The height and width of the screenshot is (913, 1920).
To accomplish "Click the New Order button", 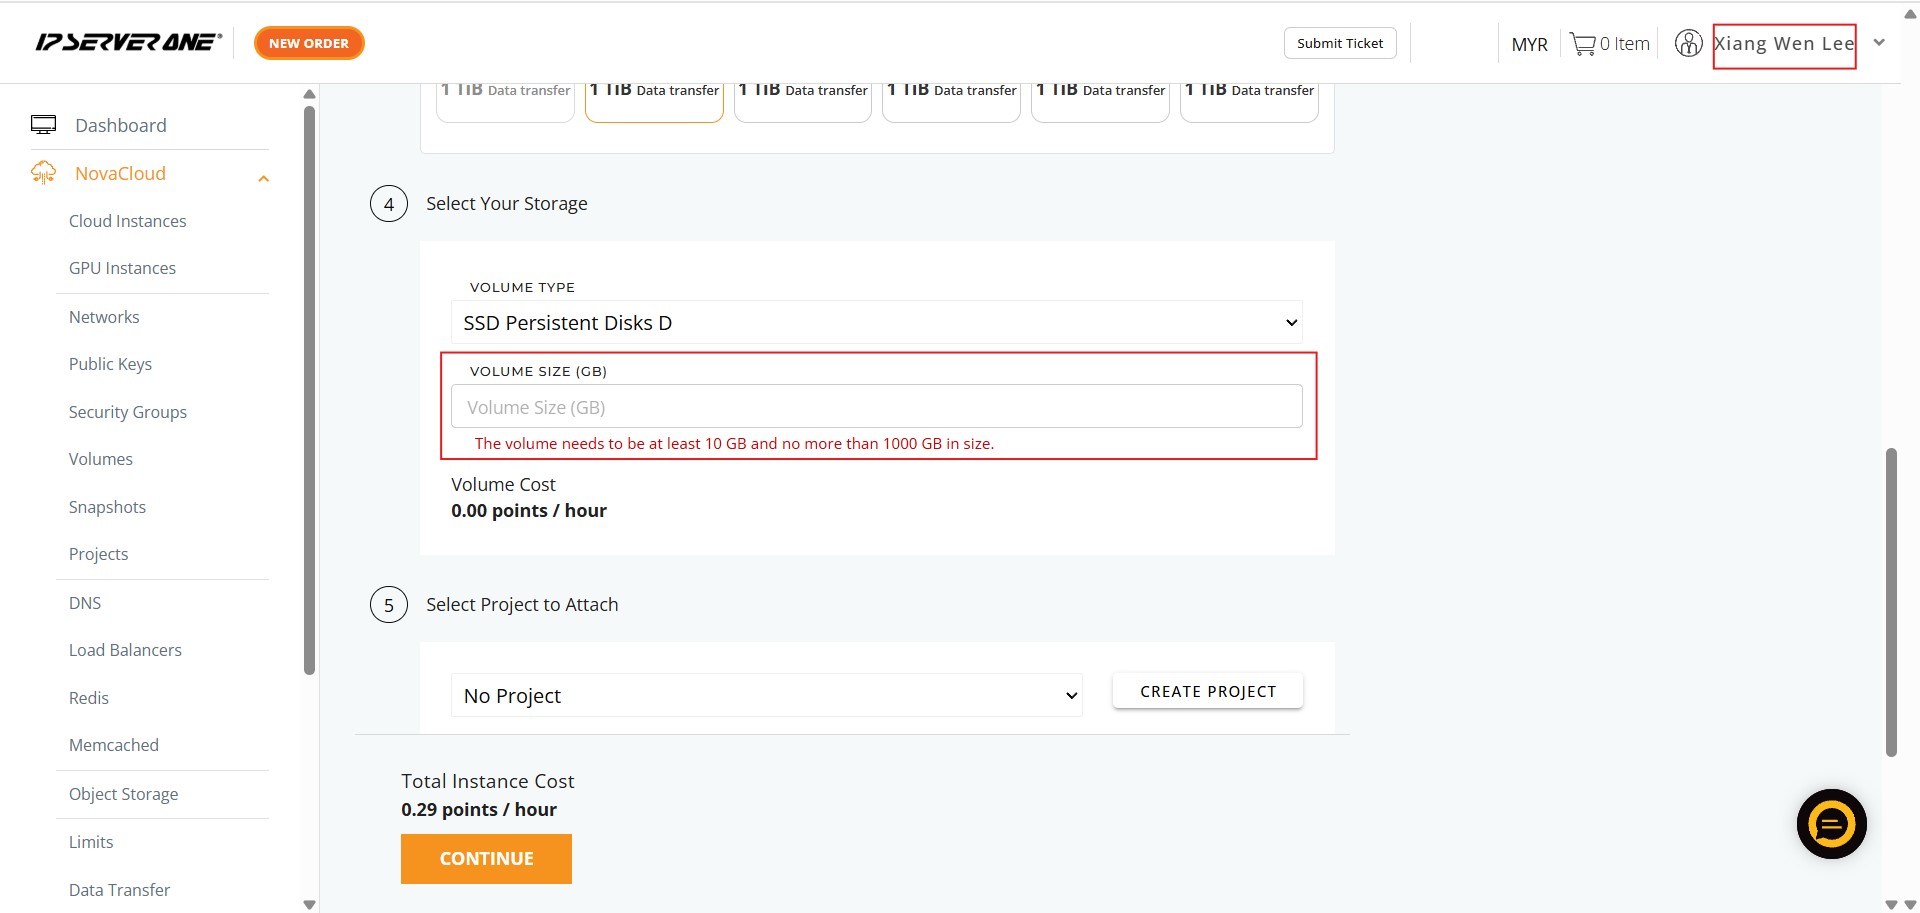I will (309, 43).
